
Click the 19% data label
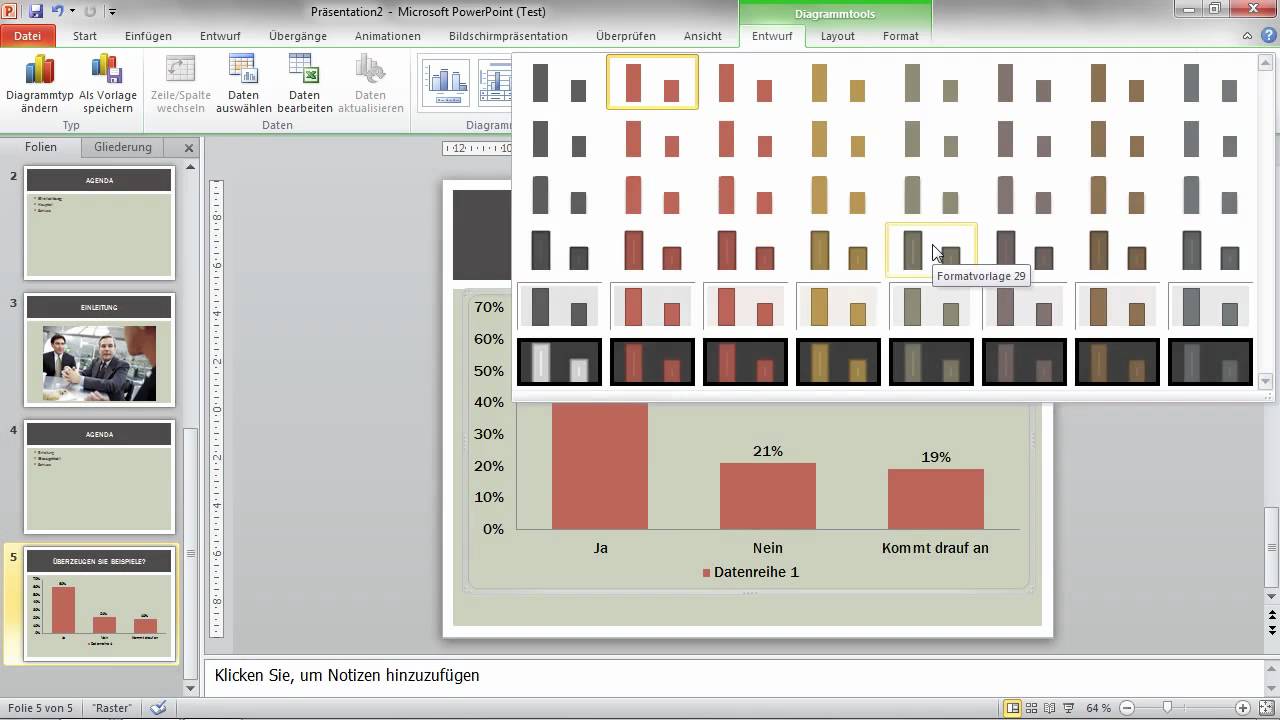click(x=936, y=457)
